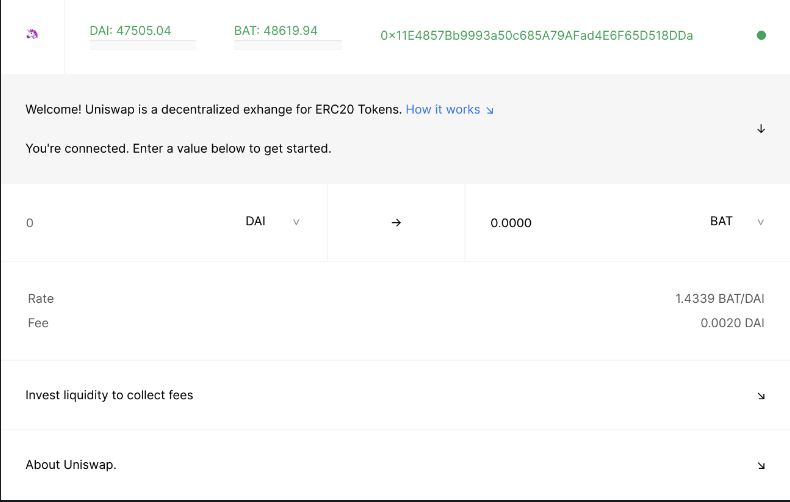
Task: Click the You're connected message text
Action: (x=178, y=149)
